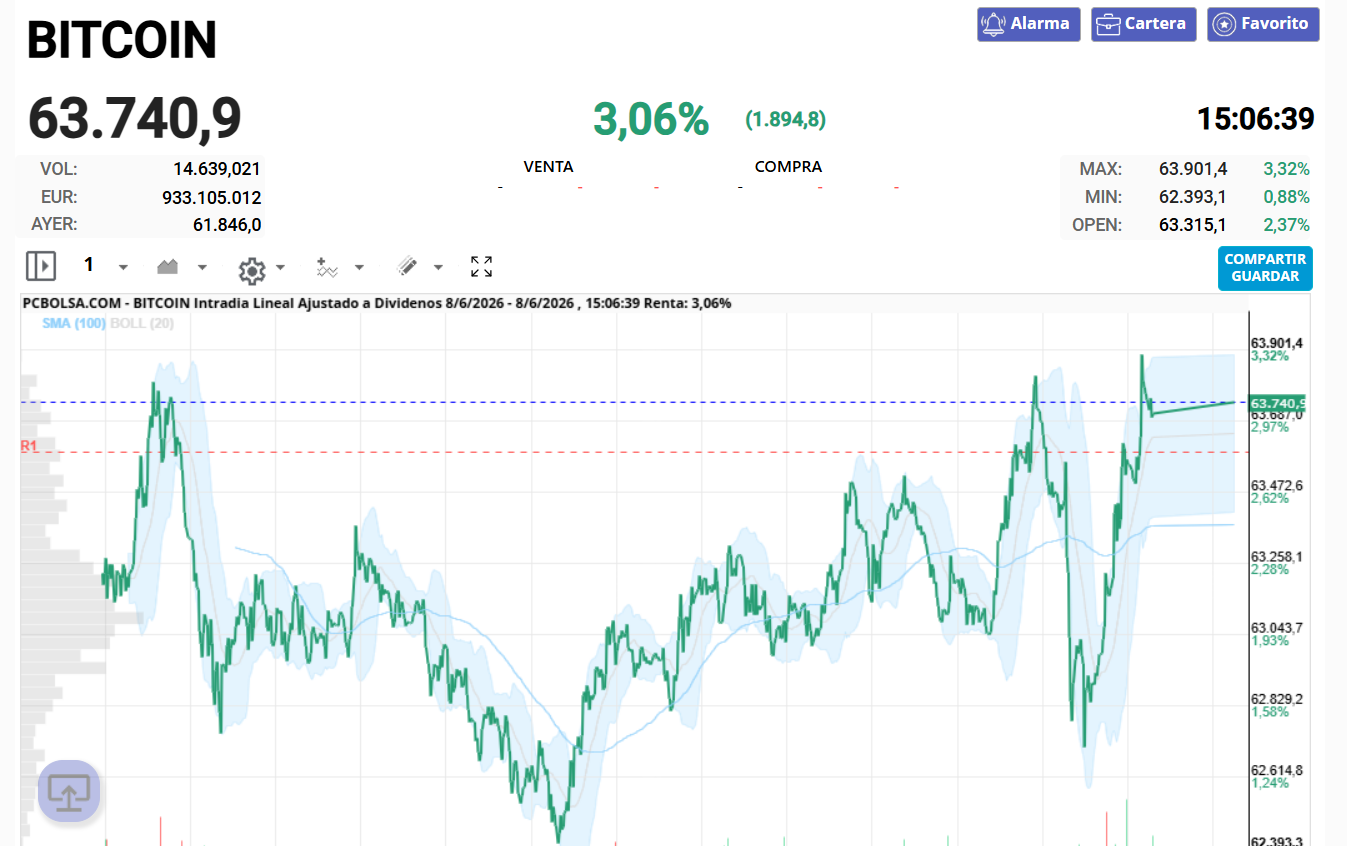Viewport: 1347px width, 846px height.
Task: Open the chart settings gear
Action: click(252, 270)
